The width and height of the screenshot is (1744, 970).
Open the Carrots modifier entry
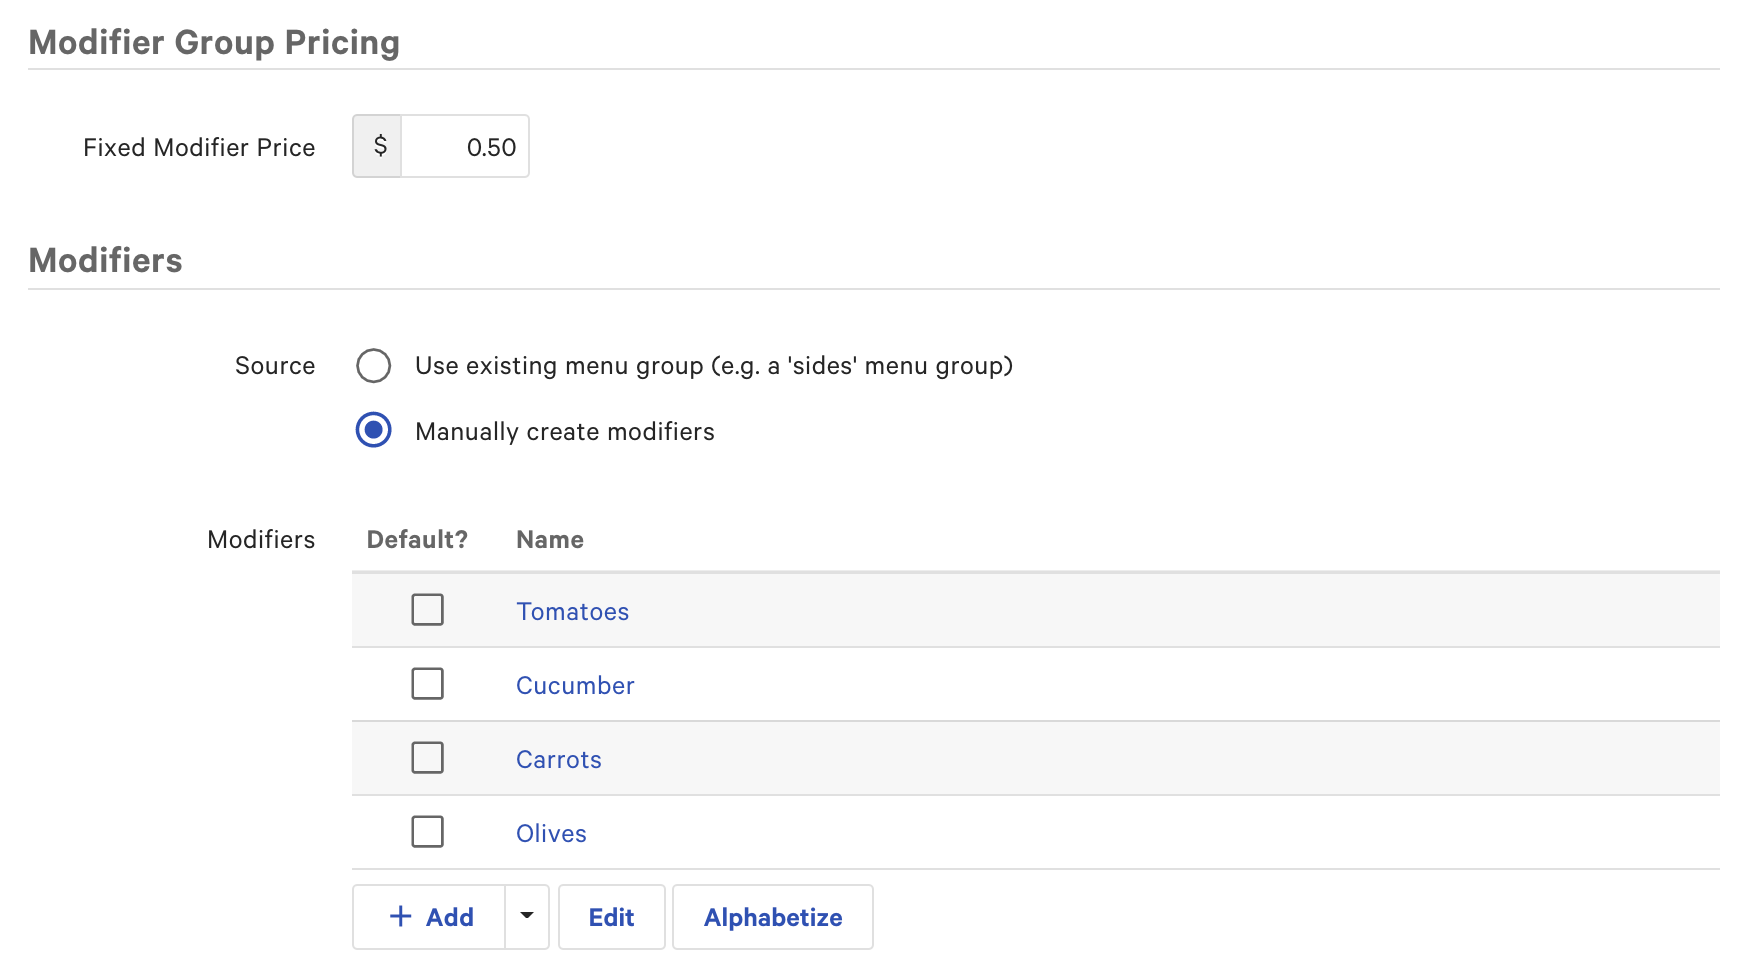(x=559, y=759)
